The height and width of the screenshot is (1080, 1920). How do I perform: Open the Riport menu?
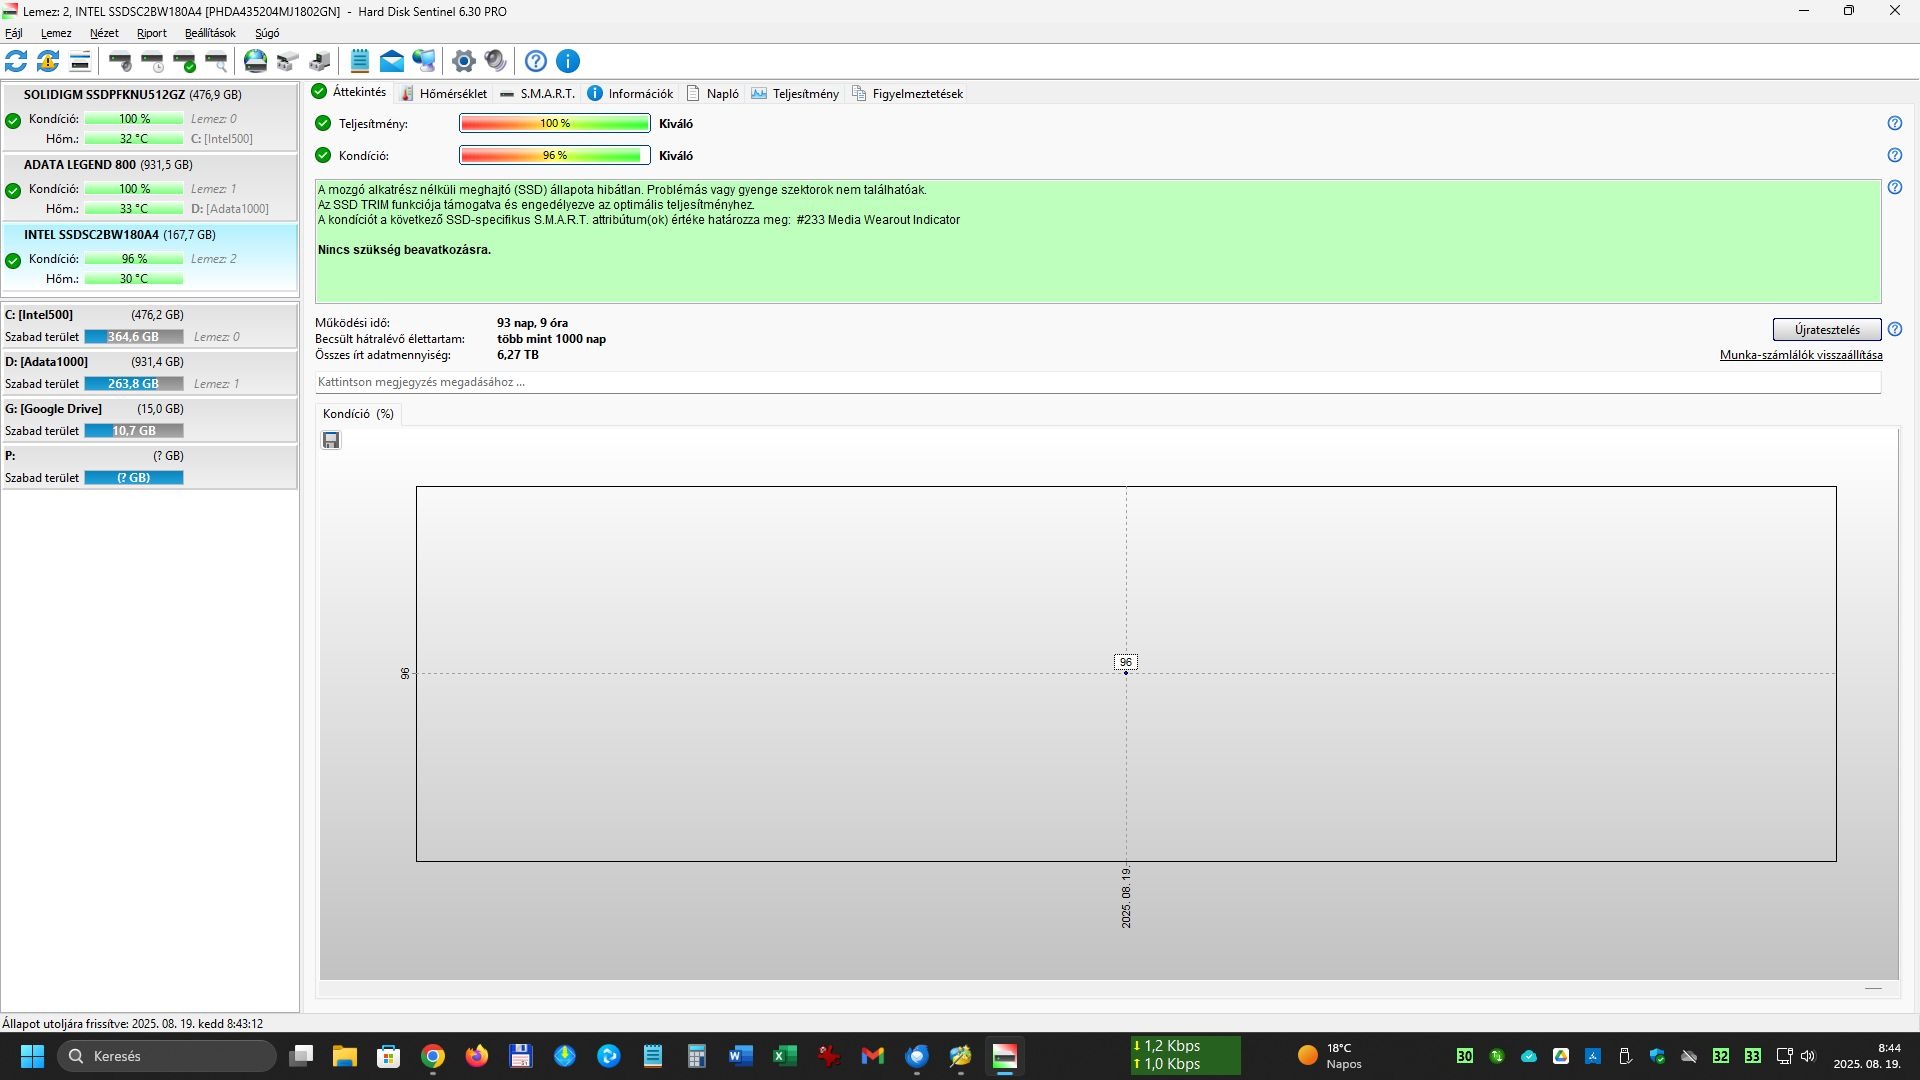[152, 33]
